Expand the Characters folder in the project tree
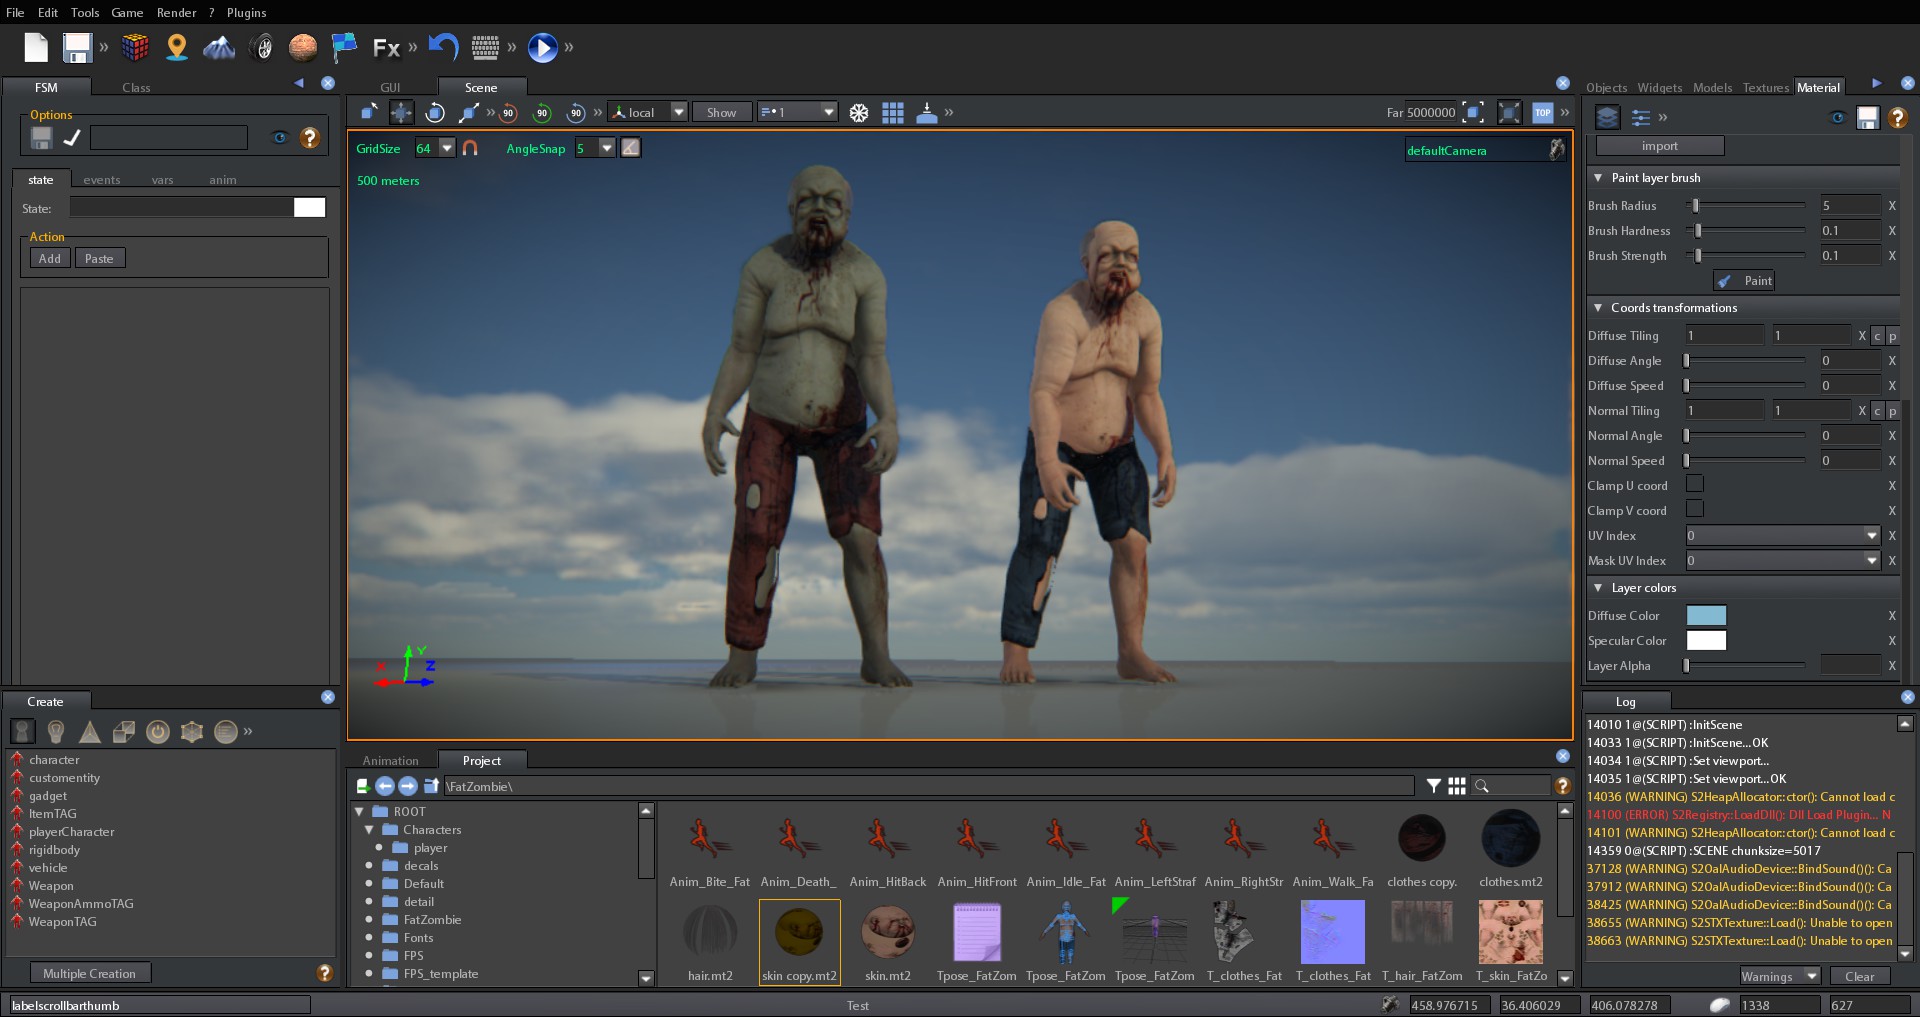 tap(371, 829)
